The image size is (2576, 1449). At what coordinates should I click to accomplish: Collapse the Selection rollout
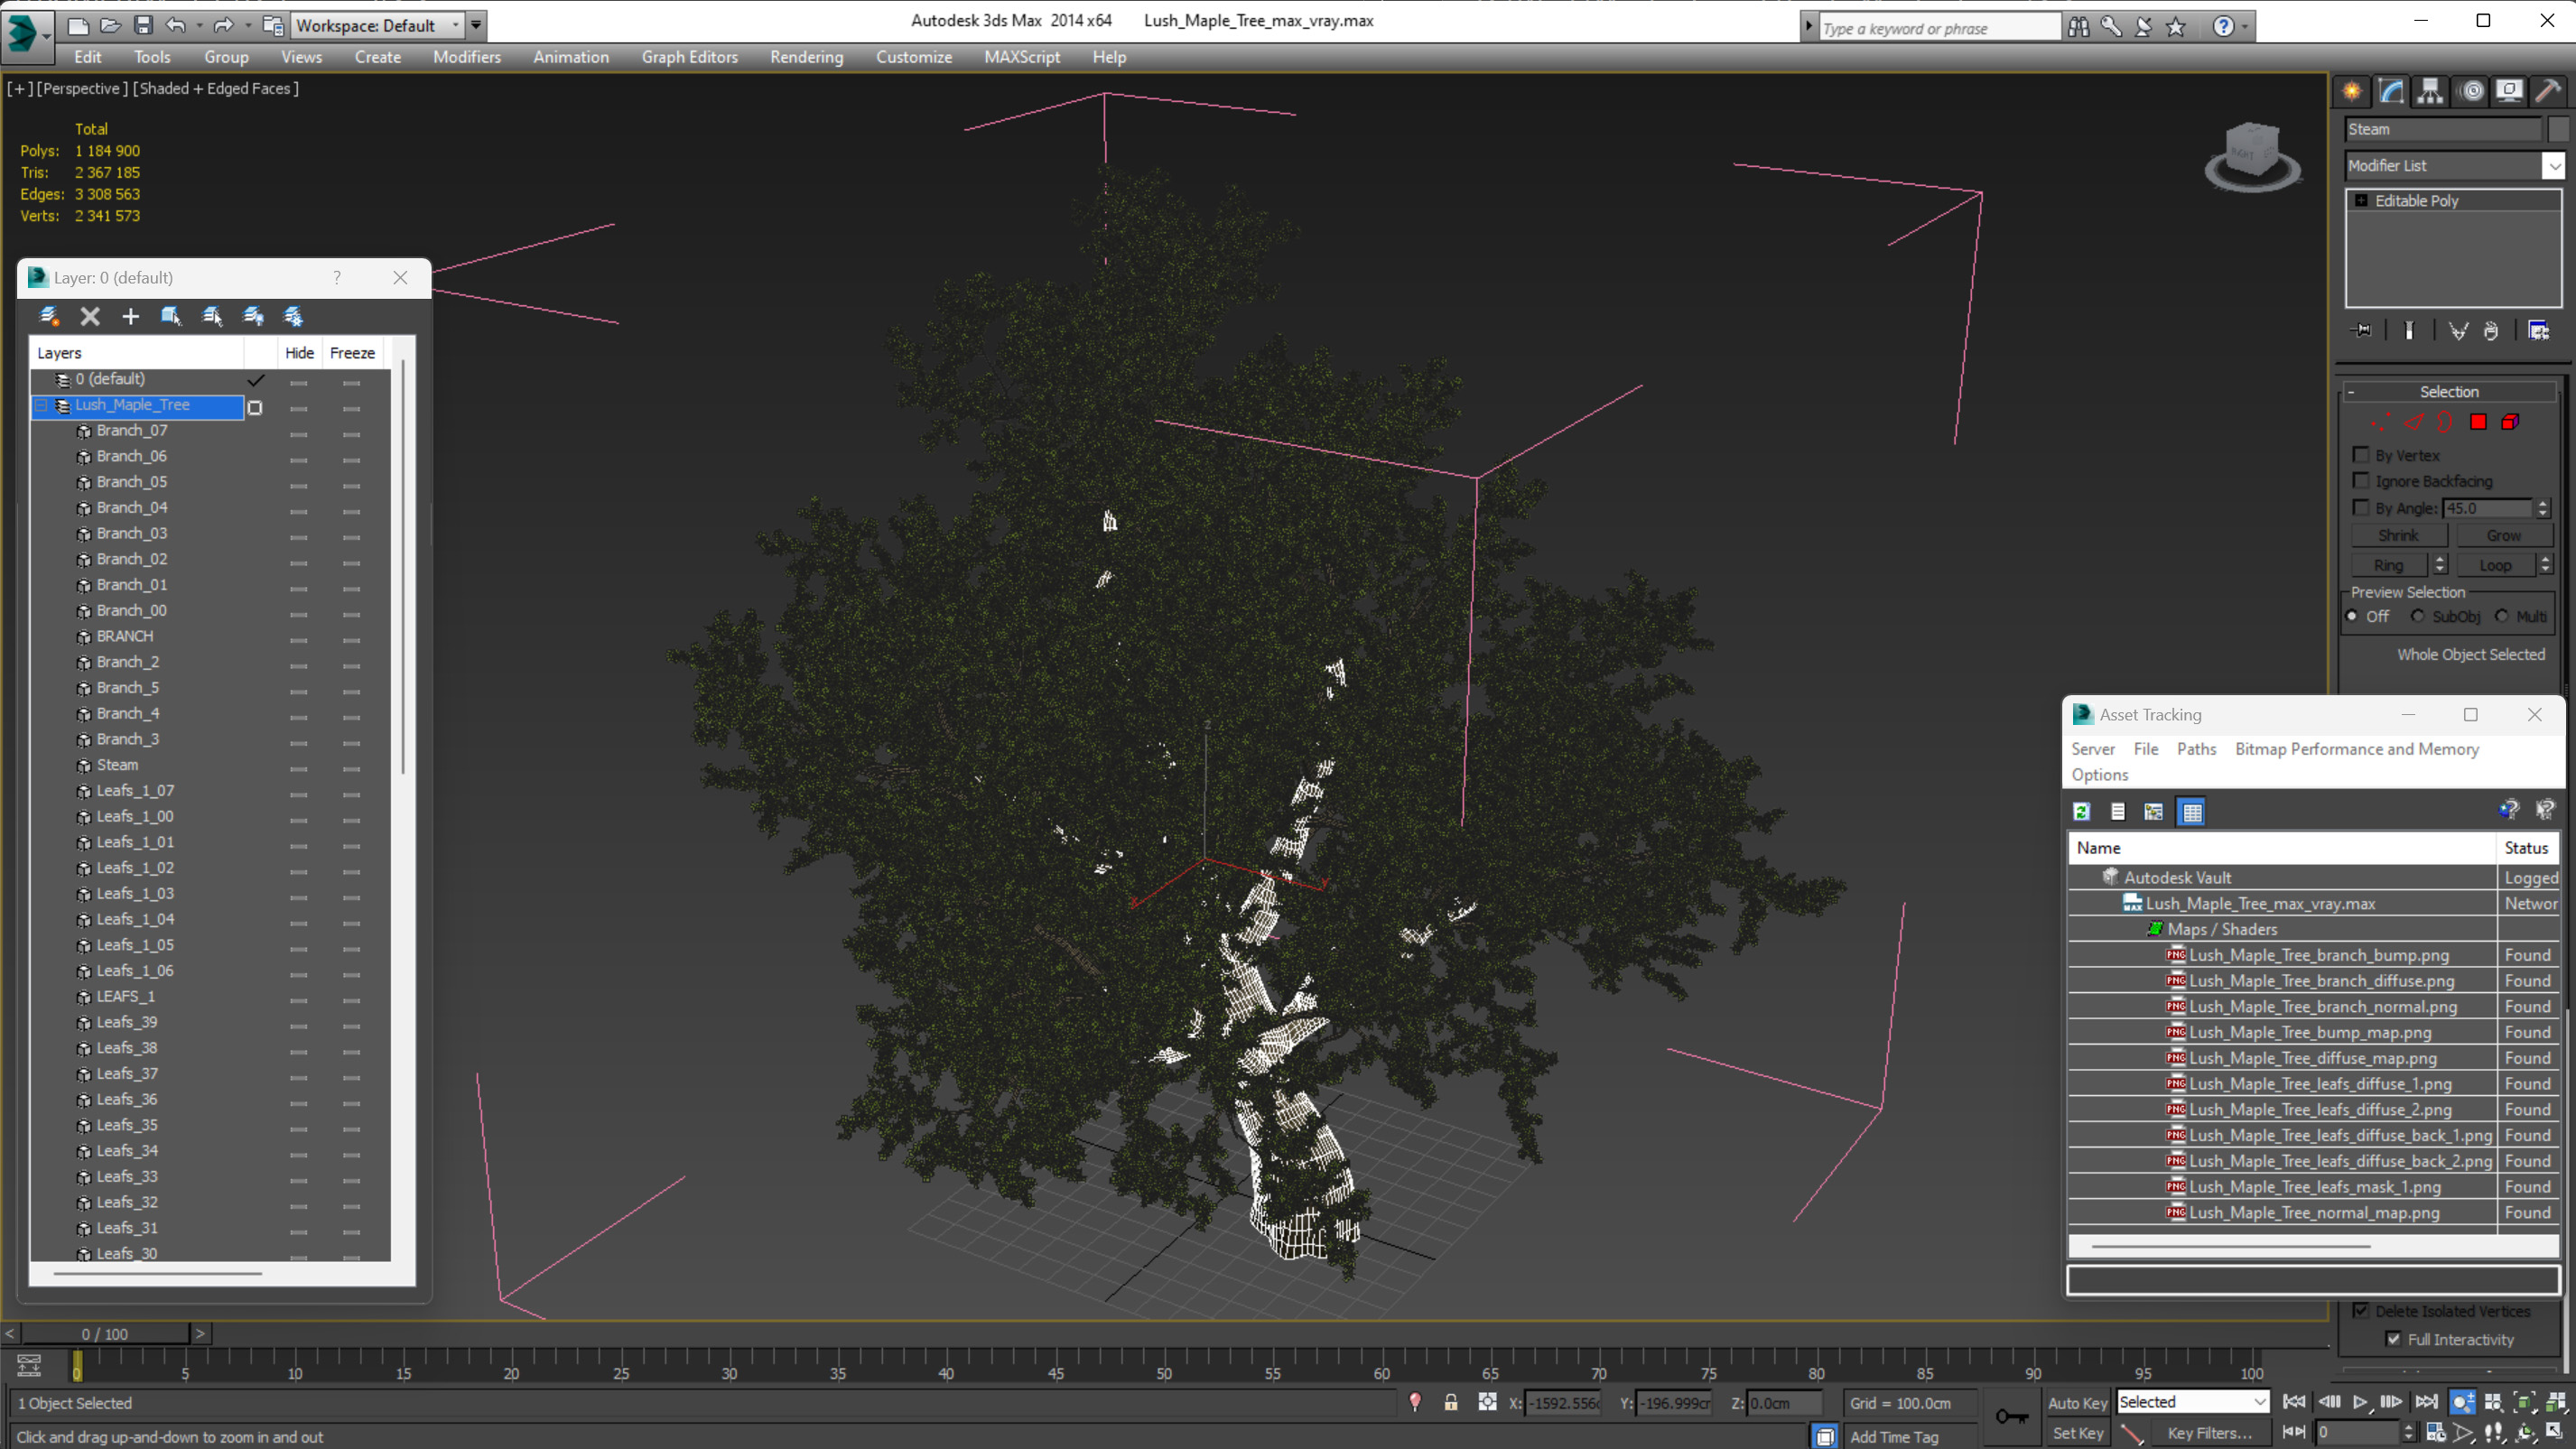2351,392
